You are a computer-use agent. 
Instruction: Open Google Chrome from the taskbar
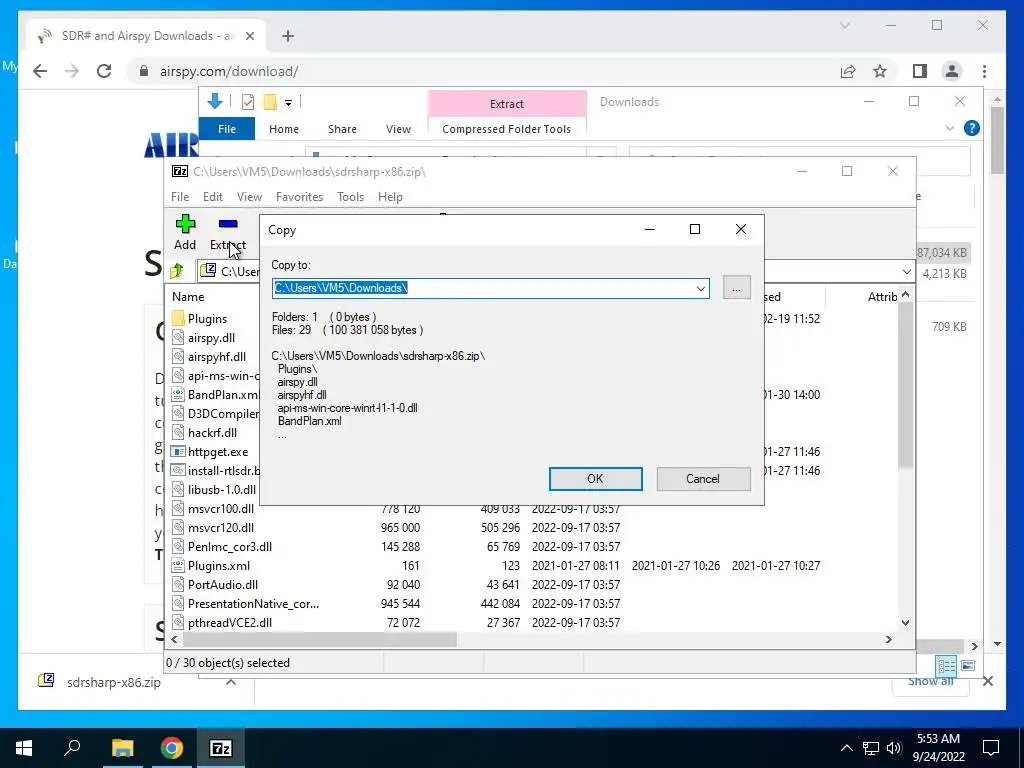click(172, 748)
